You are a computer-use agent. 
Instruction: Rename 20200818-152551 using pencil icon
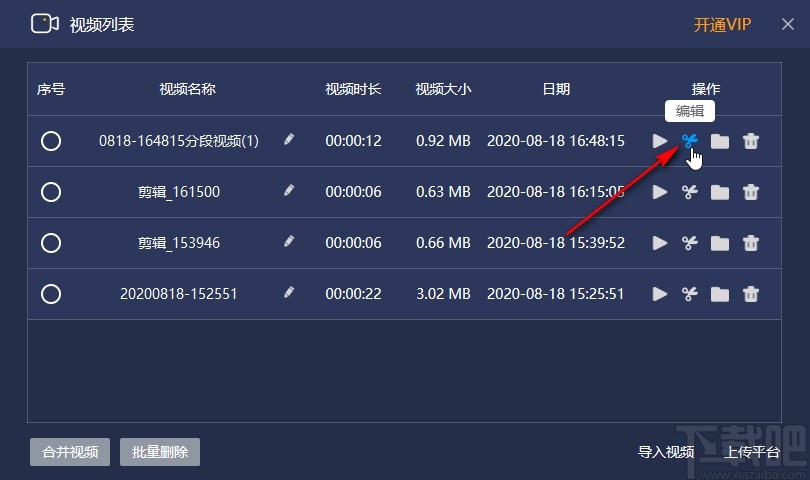pos(289,292)
